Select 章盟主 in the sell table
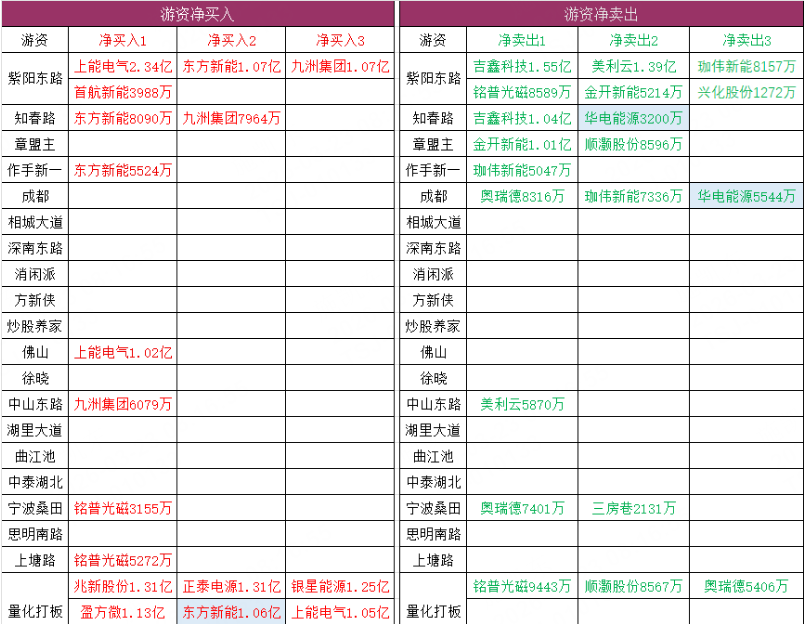Viewport: 804px width, 624px height. click(x=433, y=144)
